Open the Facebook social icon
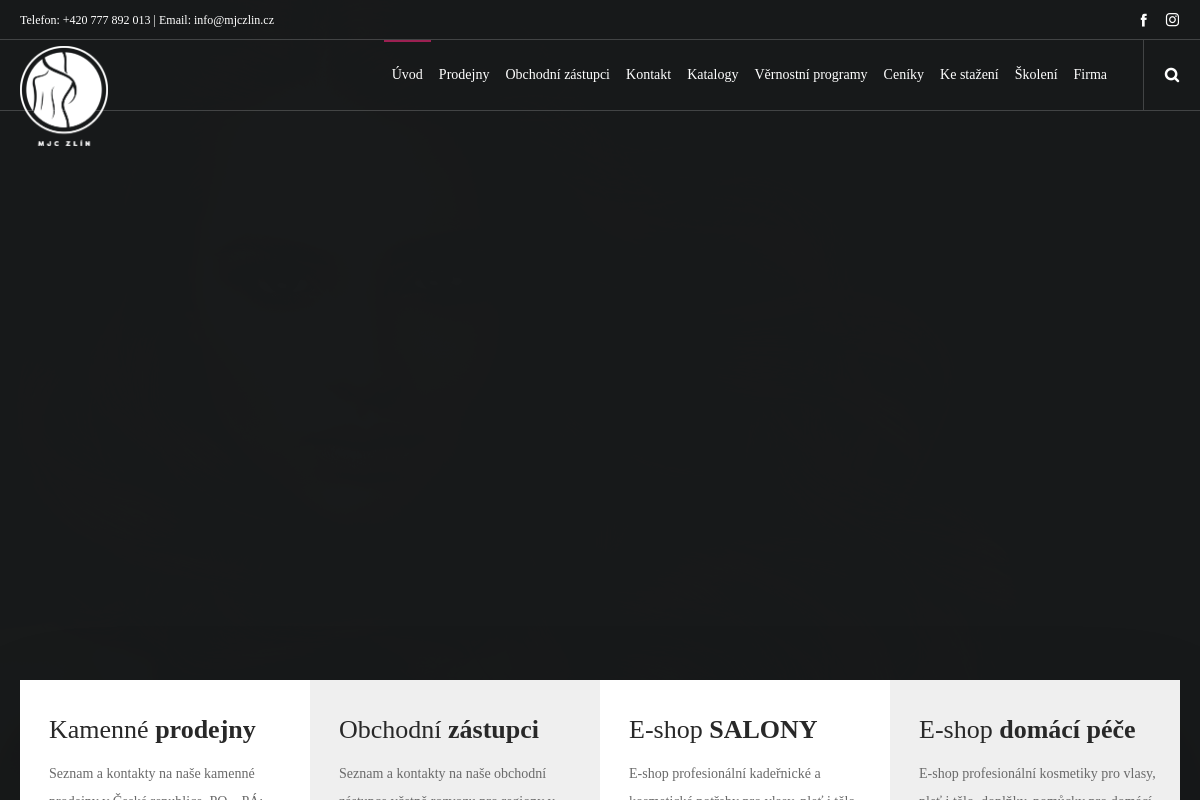The image size is (1200, 800). 1143,20
